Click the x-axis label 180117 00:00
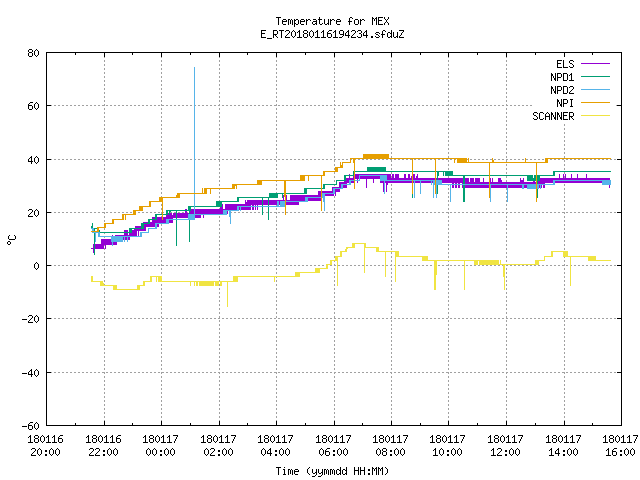Image resolution: width=640 pixels, height=480 pixels. pos(160,446)
